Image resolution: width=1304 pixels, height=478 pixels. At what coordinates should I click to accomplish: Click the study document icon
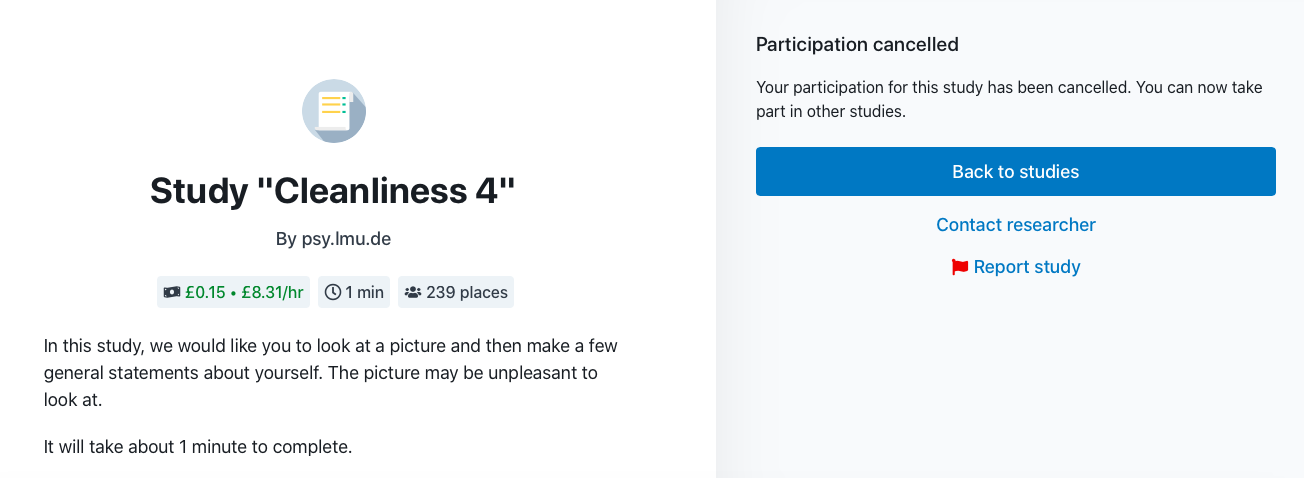(x=334, y=111)
